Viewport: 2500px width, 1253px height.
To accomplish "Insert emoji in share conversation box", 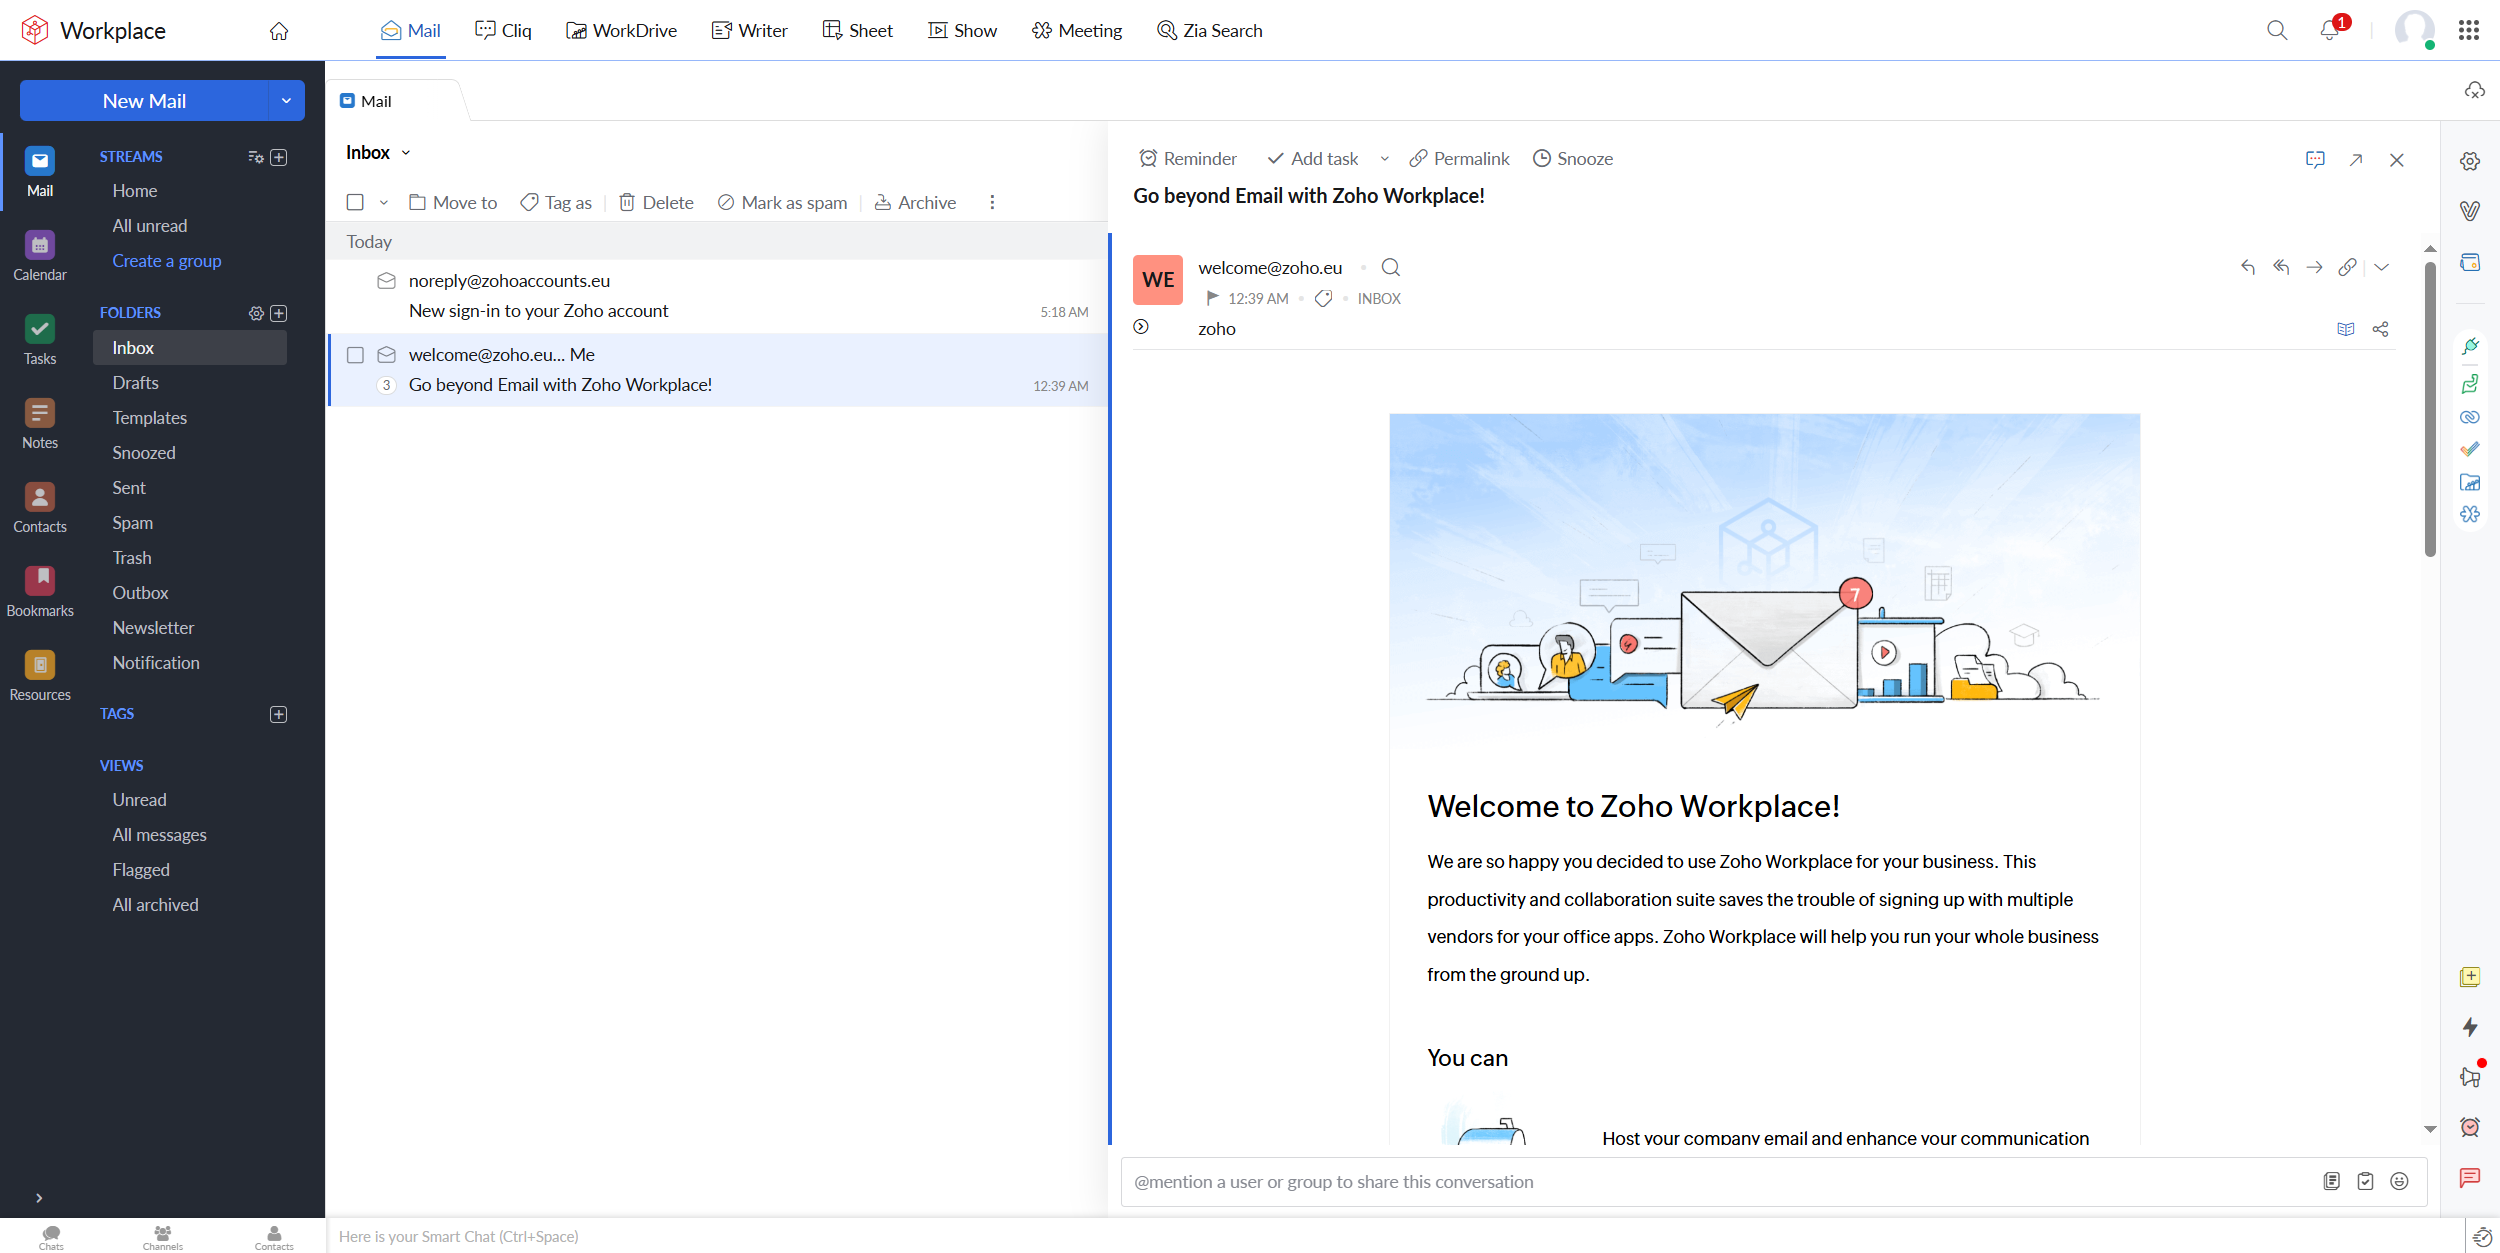I will (2399, 1181).
